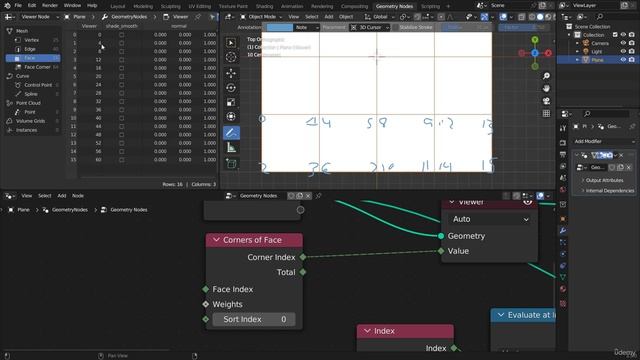Toggle shade_smooth checkbox in row 0
The width and height of the screenshot is (640, 360).
tap(122, 35)
